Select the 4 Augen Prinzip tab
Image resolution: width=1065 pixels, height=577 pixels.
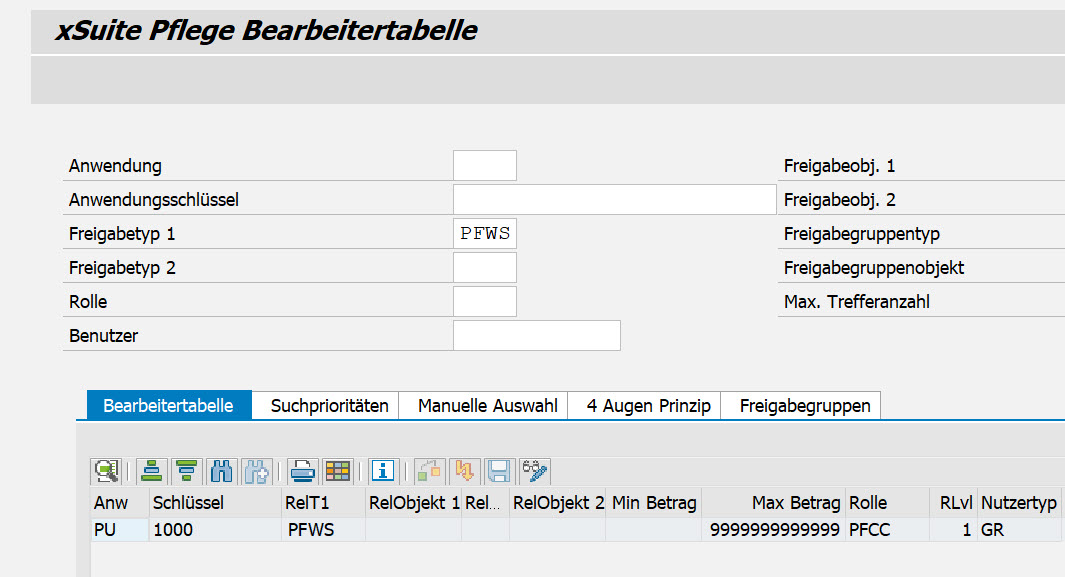point(648,405)
